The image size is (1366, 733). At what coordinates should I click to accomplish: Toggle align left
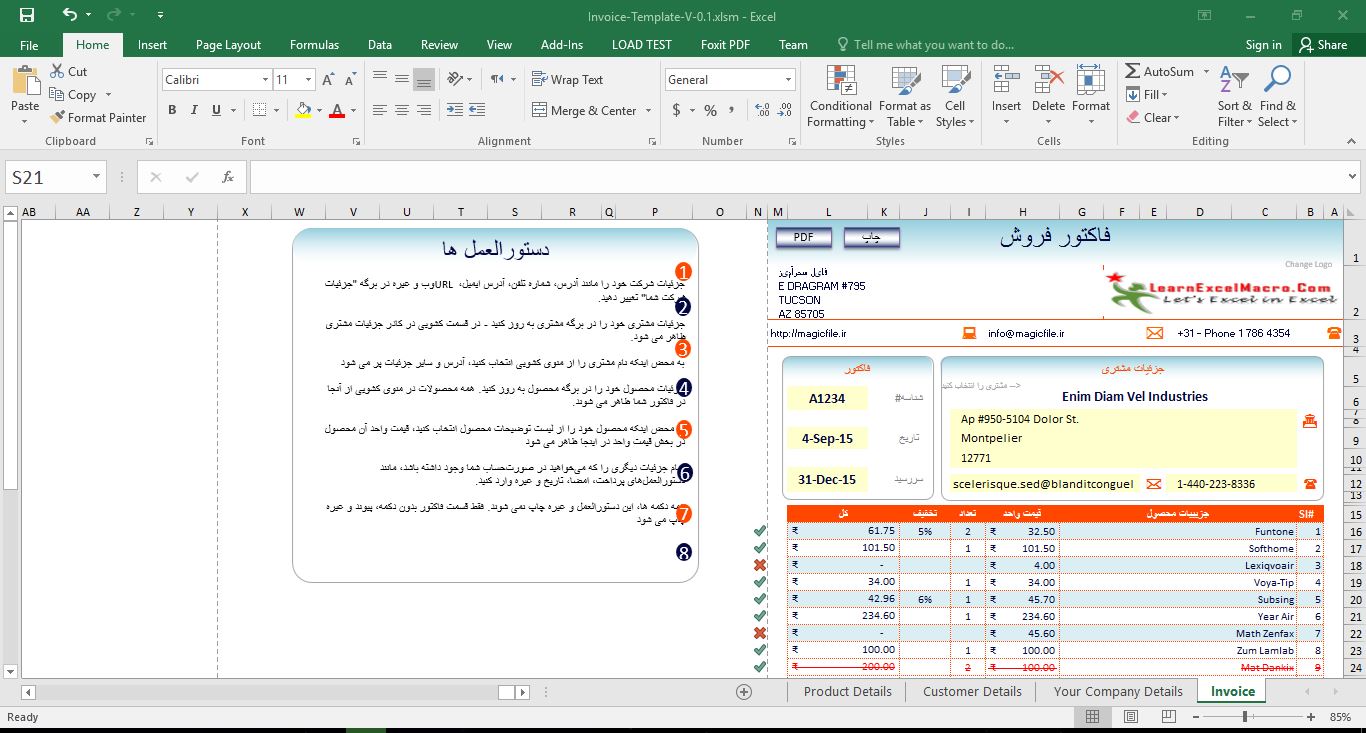pos(379,110)
